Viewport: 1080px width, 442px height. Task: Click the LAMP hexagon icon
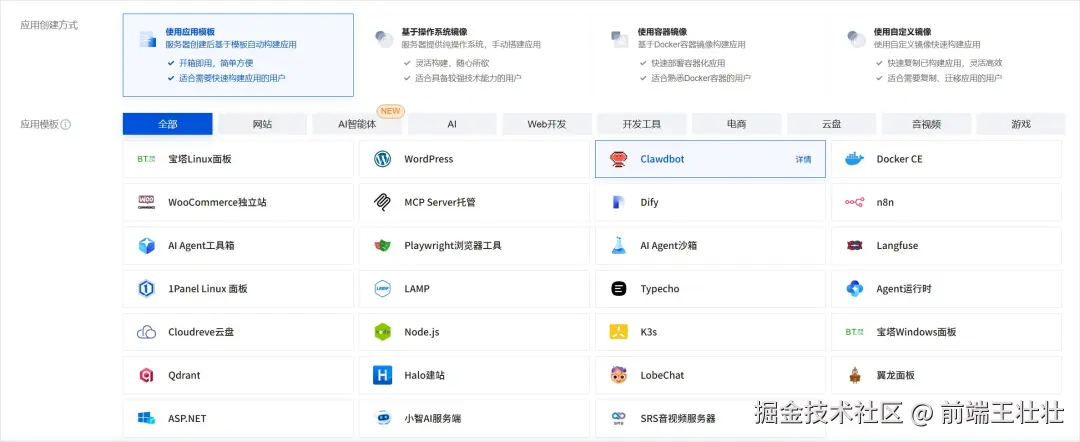382,289
